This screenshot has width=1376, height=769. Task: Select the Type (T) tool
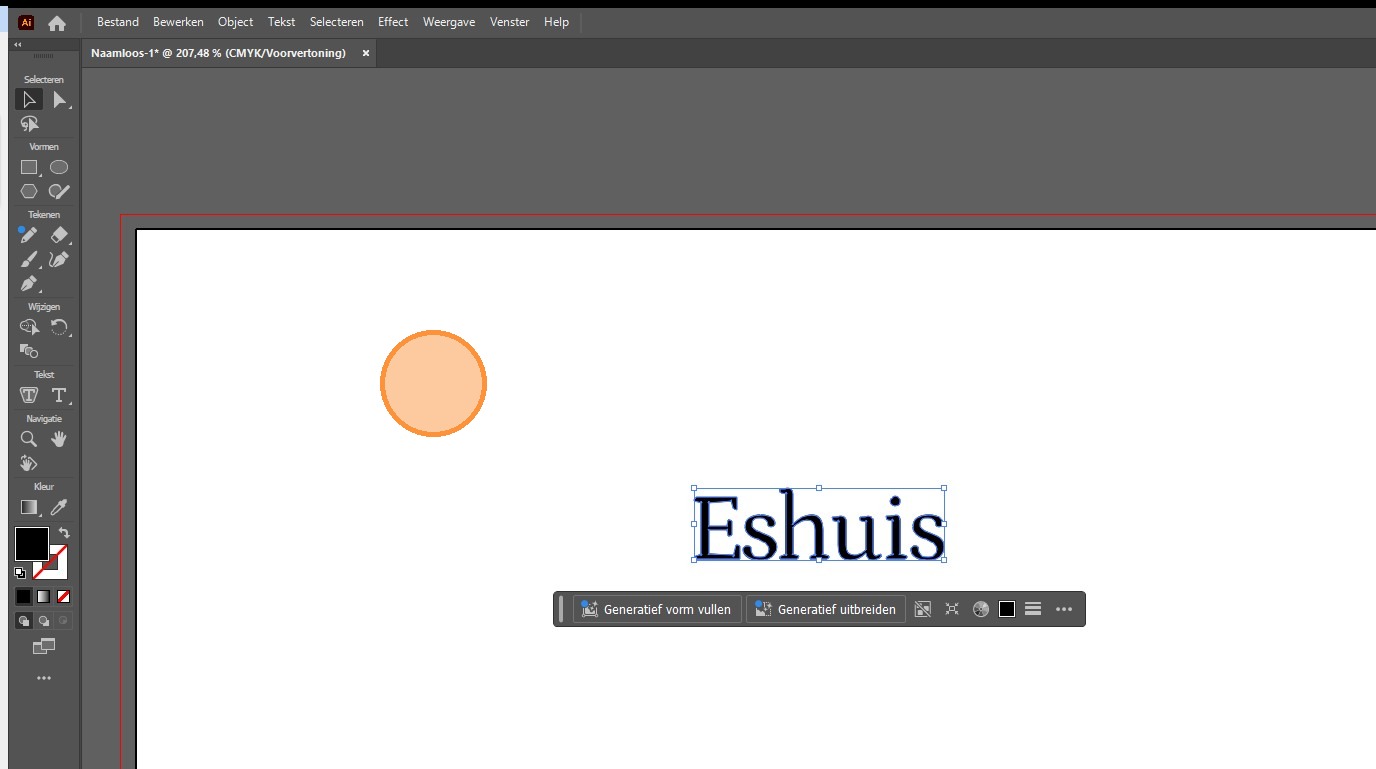pos(59,395)
